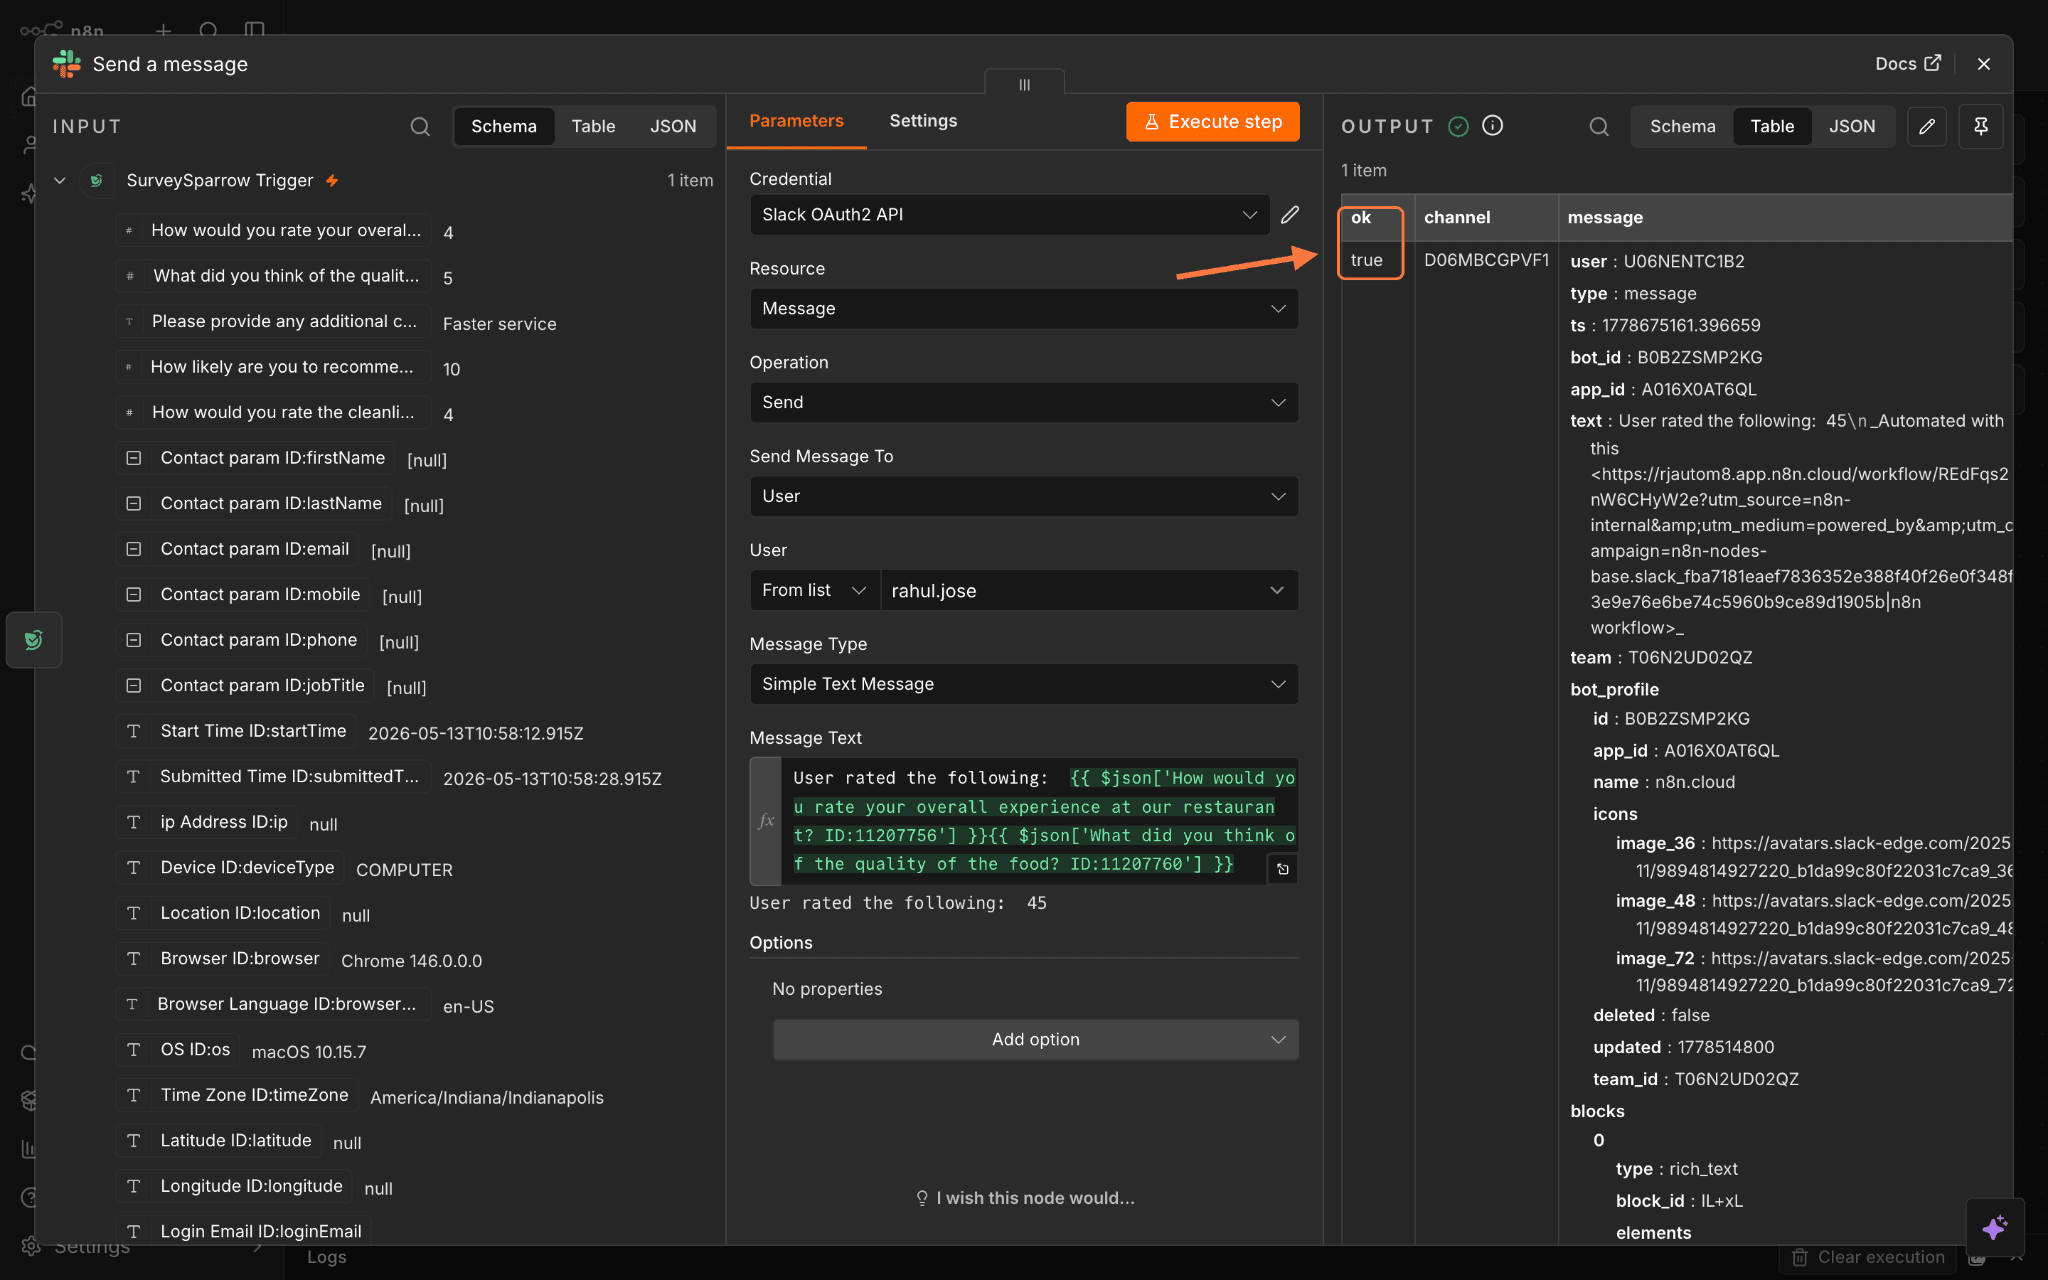Viewport: 2048px width, 1280px height.
Task: Edit the Slack OAuth2 credential
Action: [x=1290, y=214]
